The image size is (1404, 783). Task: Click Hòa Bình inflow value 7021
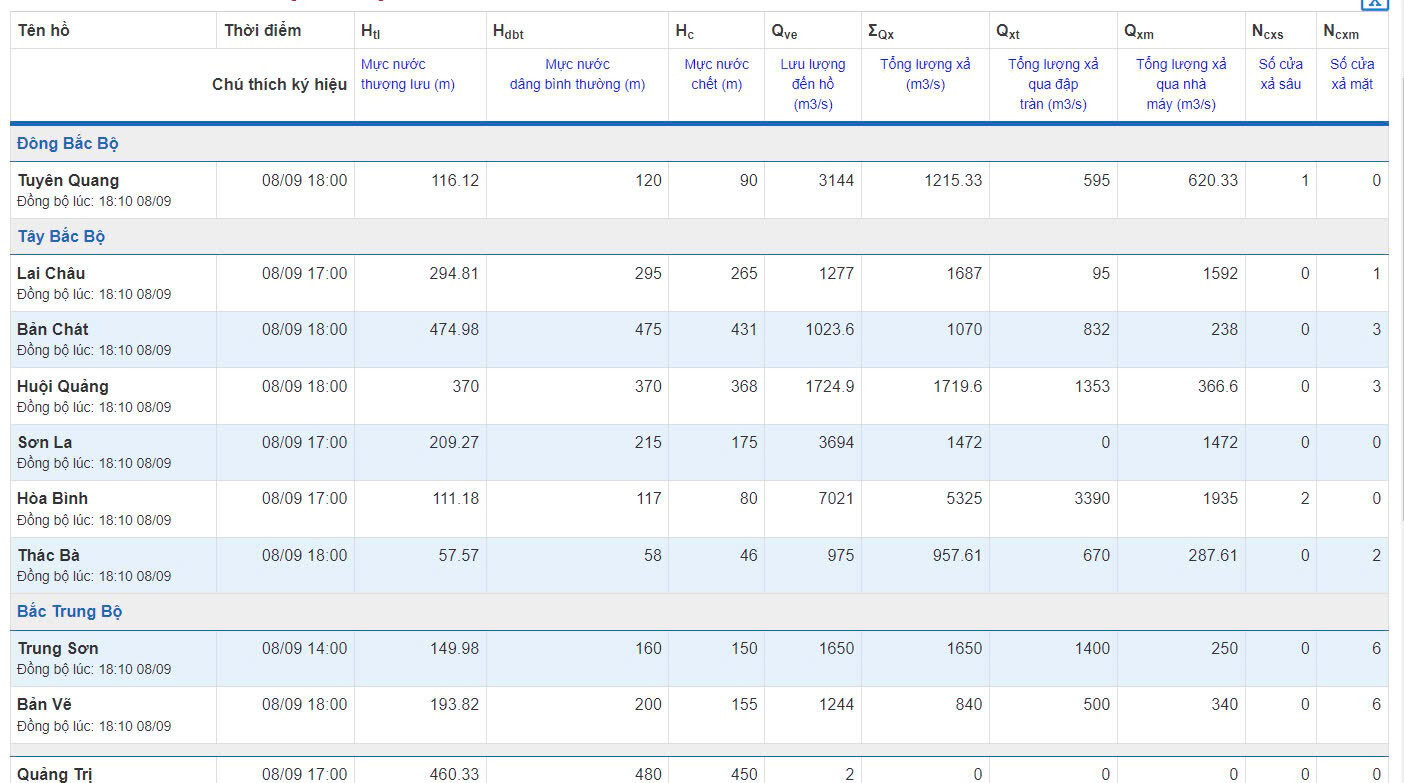click(836, 499)
